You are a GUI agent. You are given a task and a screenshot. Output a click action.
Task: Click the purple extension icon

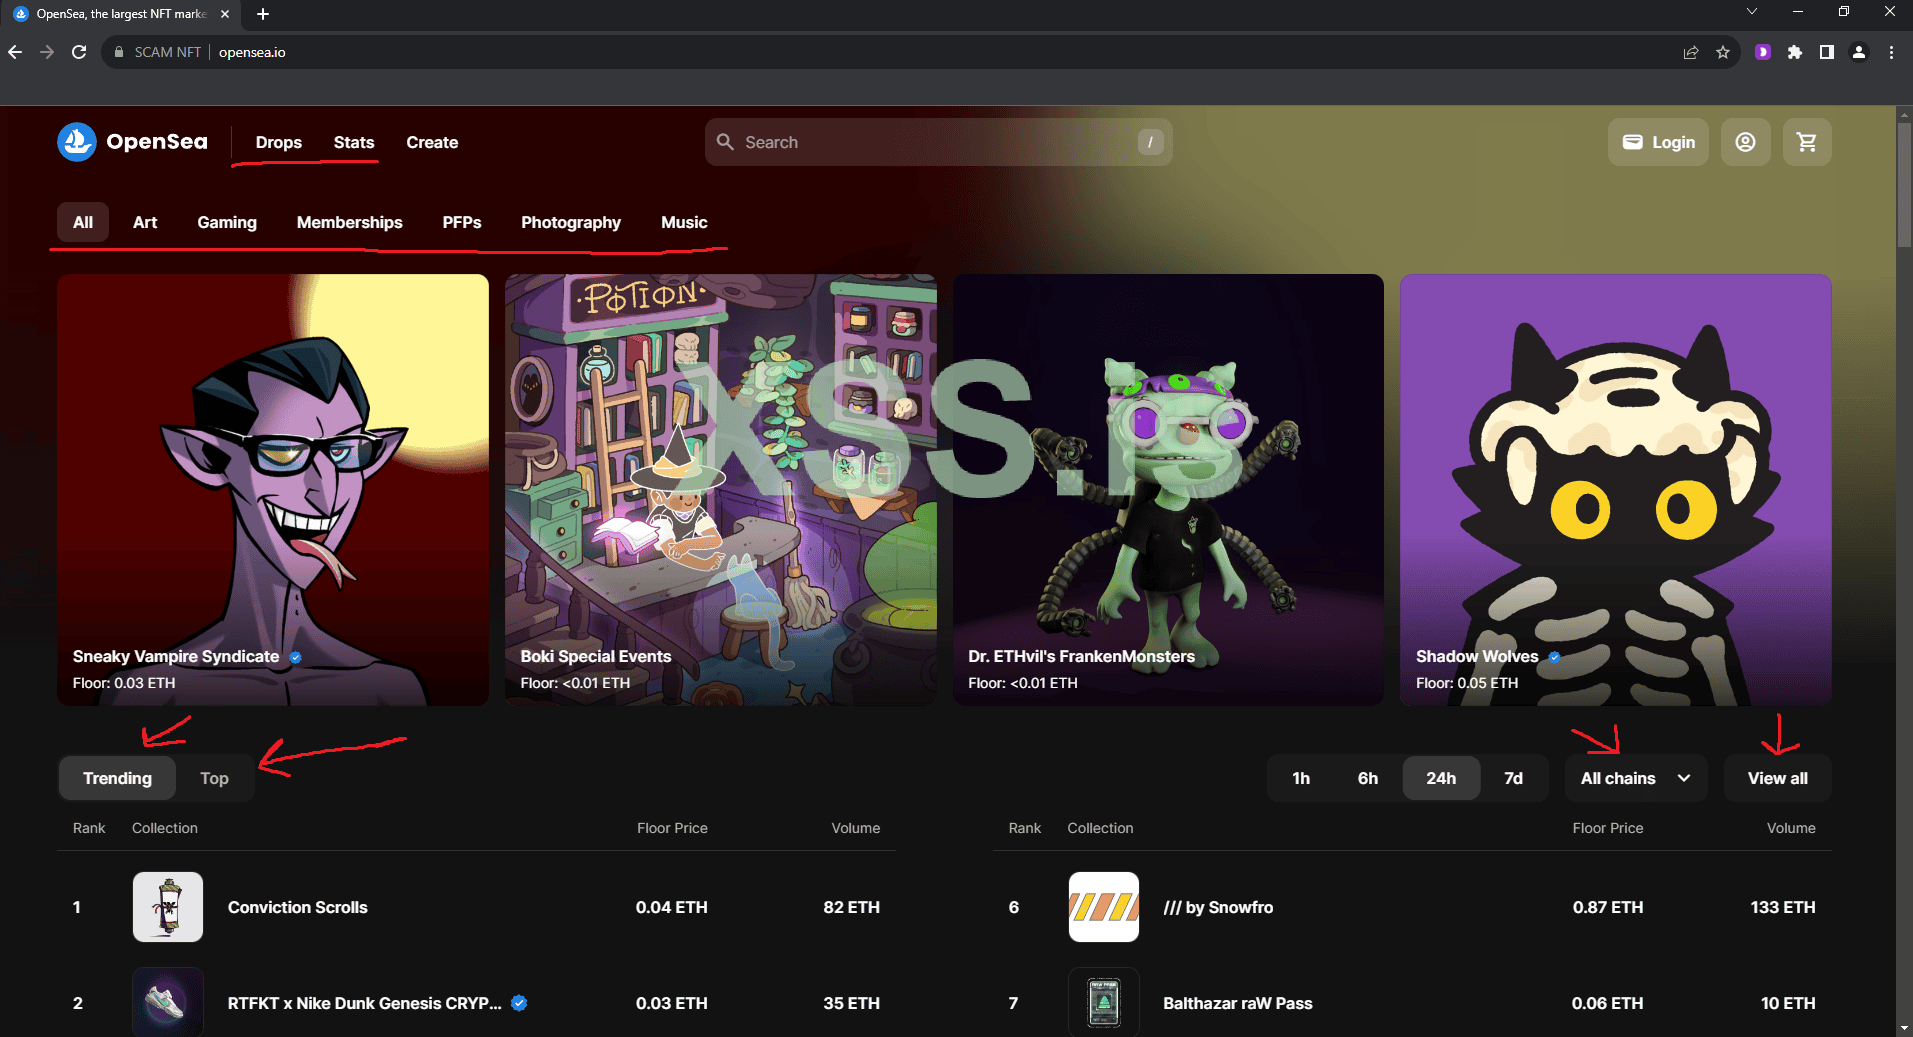(x=1763, y=52)
